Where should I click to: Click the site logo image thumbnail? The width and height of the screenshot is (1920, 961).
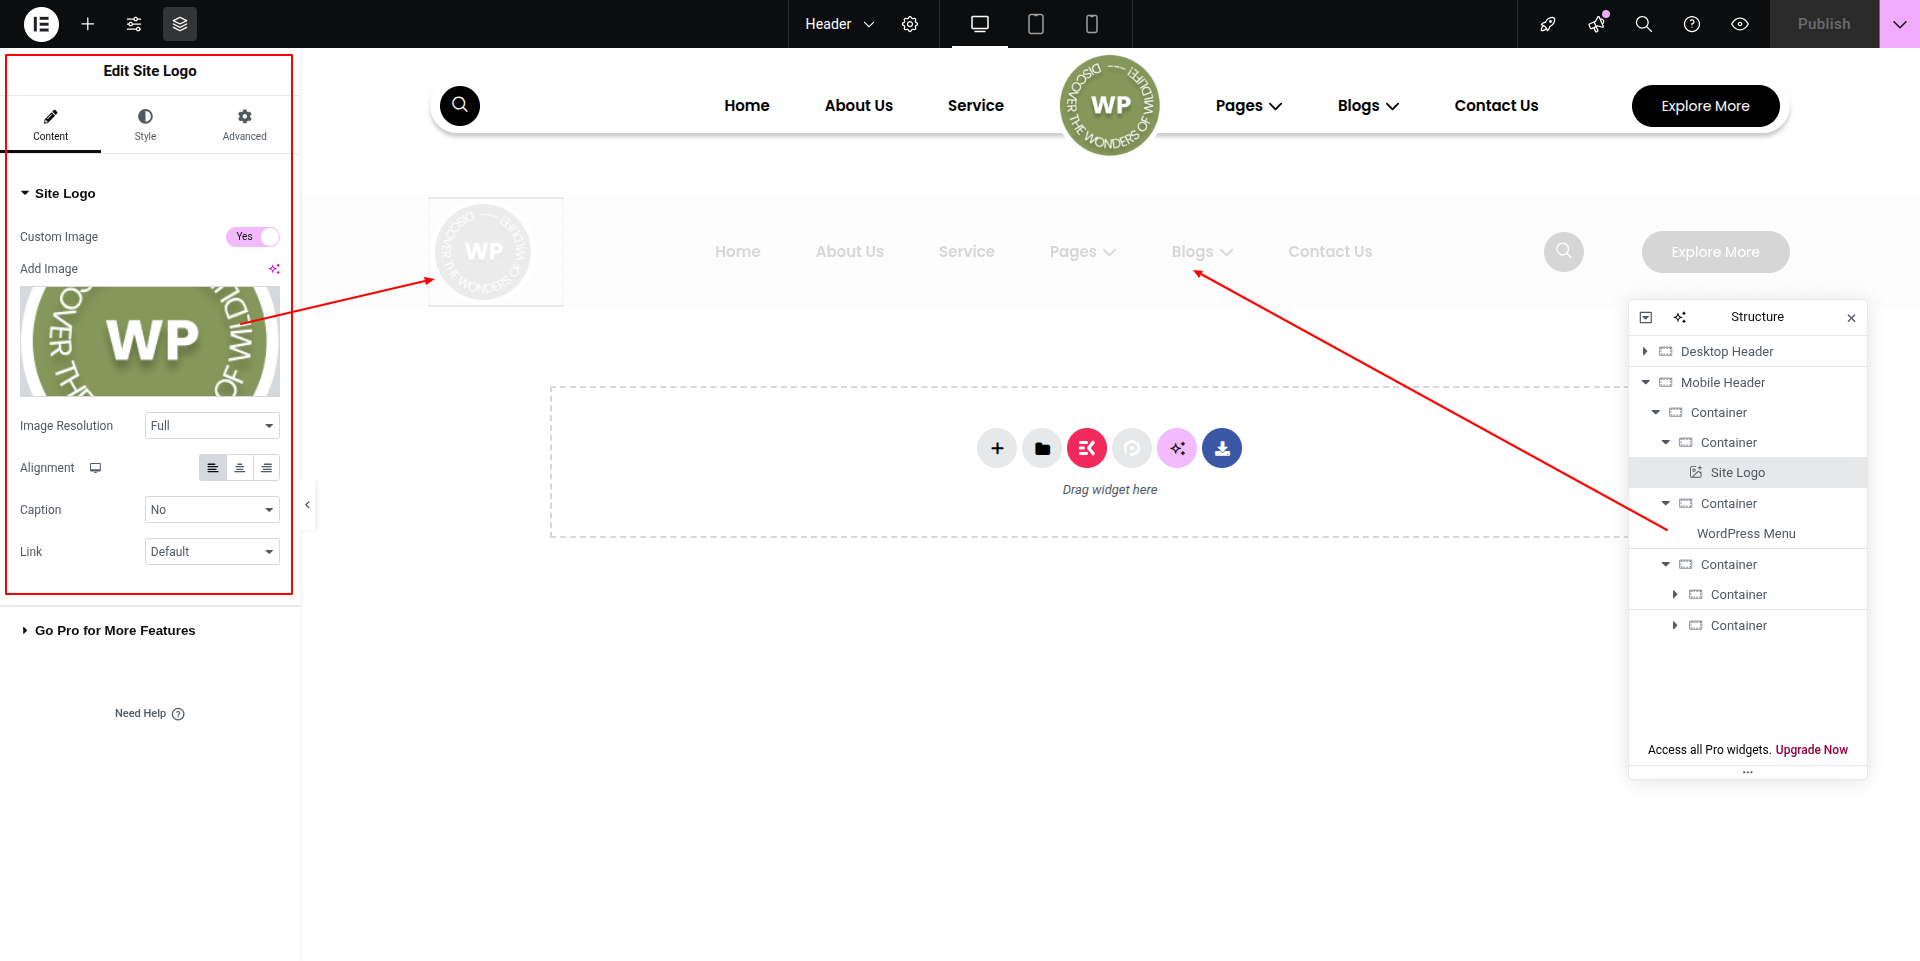pos(150,341)
